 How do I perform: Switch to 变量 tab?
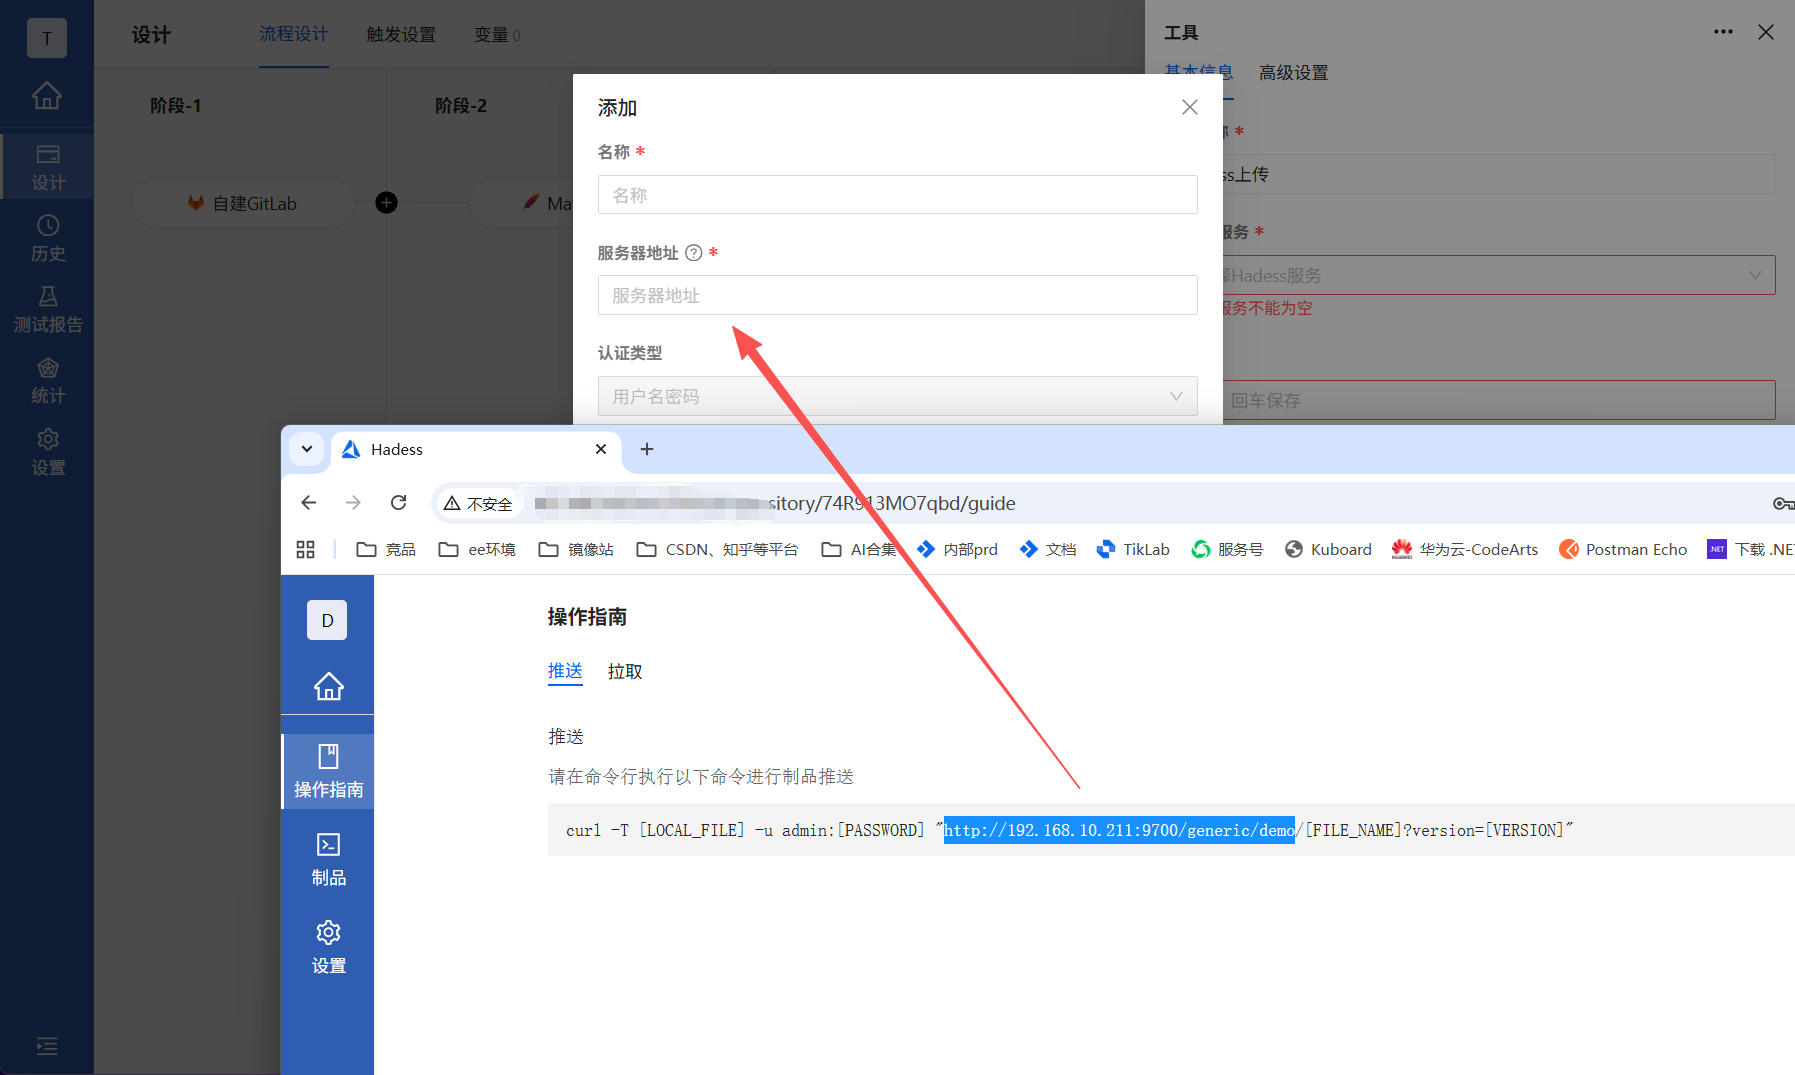tap(497, 35)
